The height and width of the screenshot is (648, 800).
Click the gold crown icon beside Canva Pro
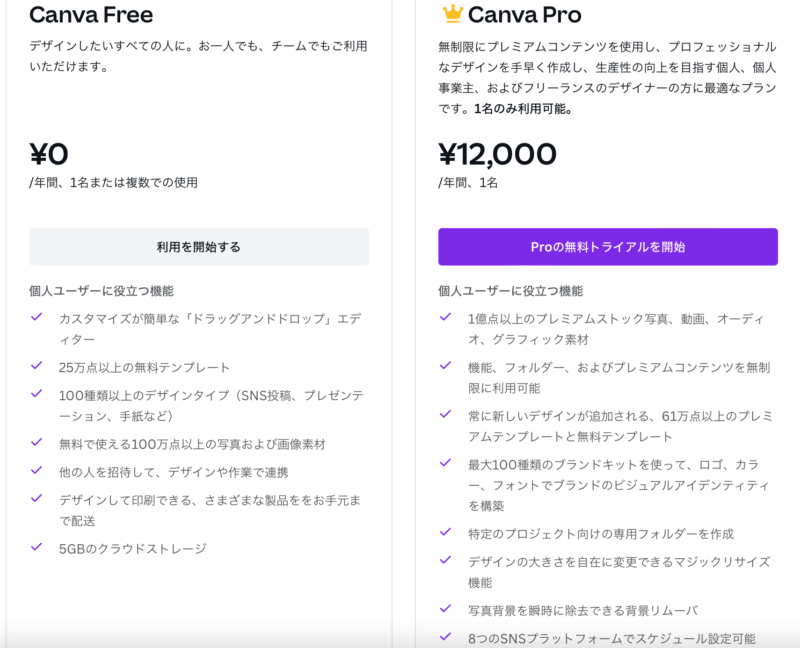pyautogui.click(x=452, y=14)
